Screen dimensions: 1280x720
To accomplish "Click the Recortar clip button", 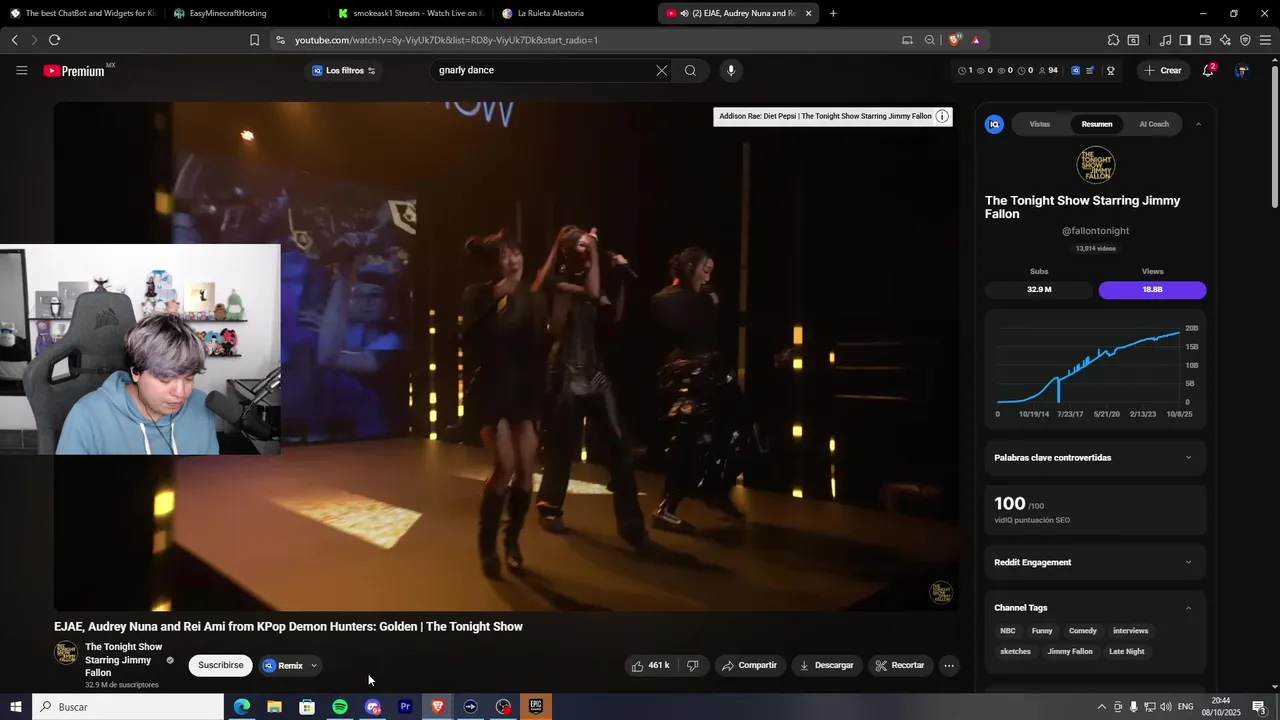I will click(901, 665).
